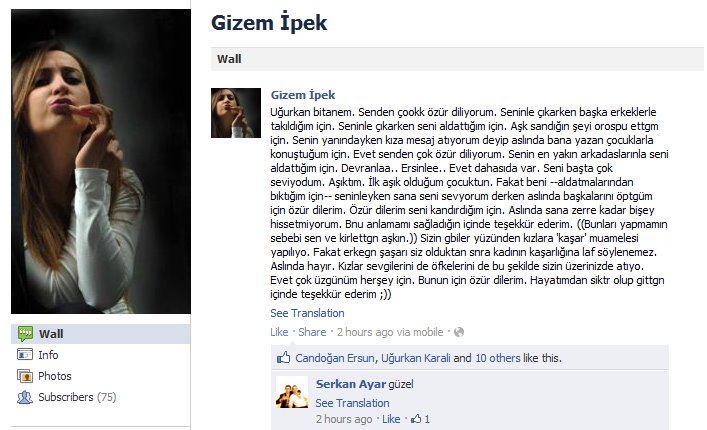
Task: Share the main post
Action: [312, 332]
